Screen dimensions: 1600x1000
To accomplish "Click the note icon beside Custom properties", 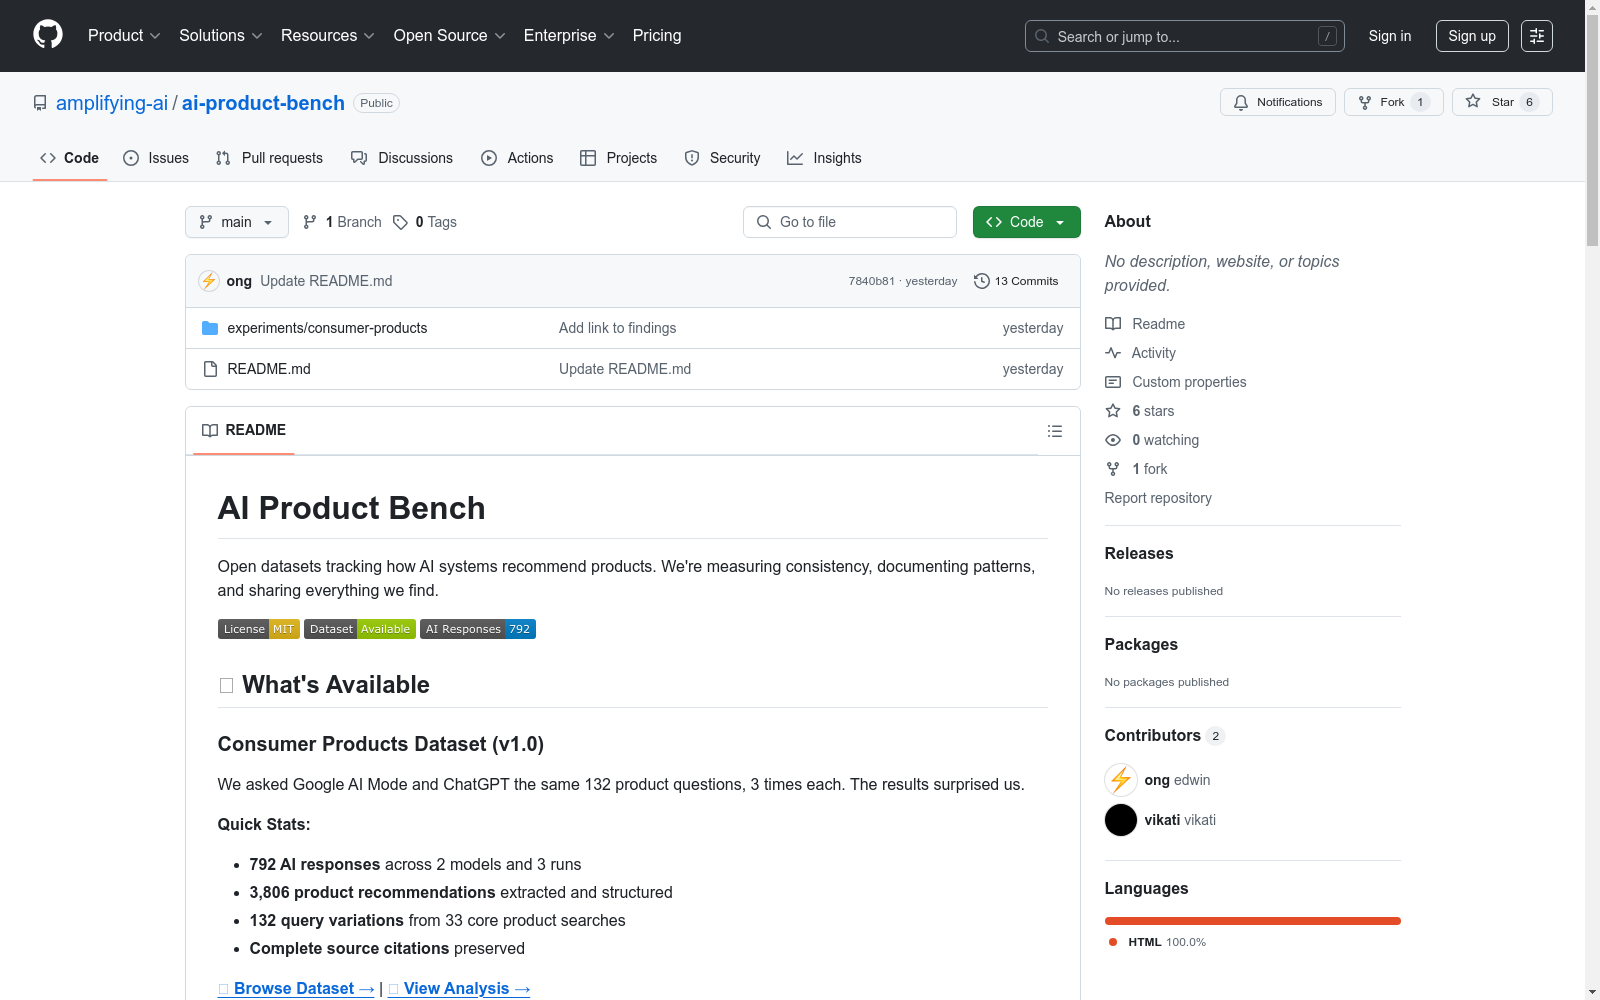I will [1113, 382].
